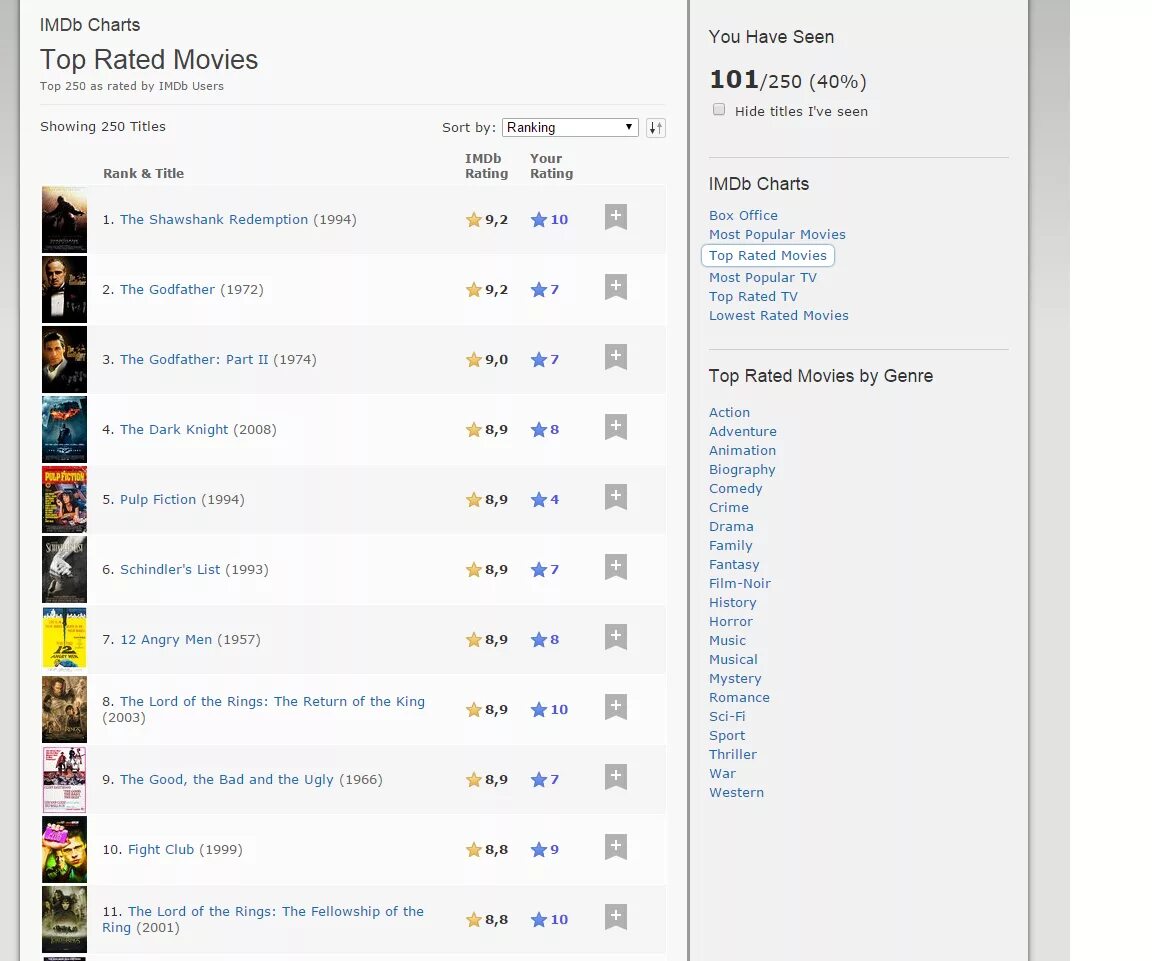Viewport: 1152px width, 961px height.
Task: Open Schindler's List title link
Action: click(170, 569)
